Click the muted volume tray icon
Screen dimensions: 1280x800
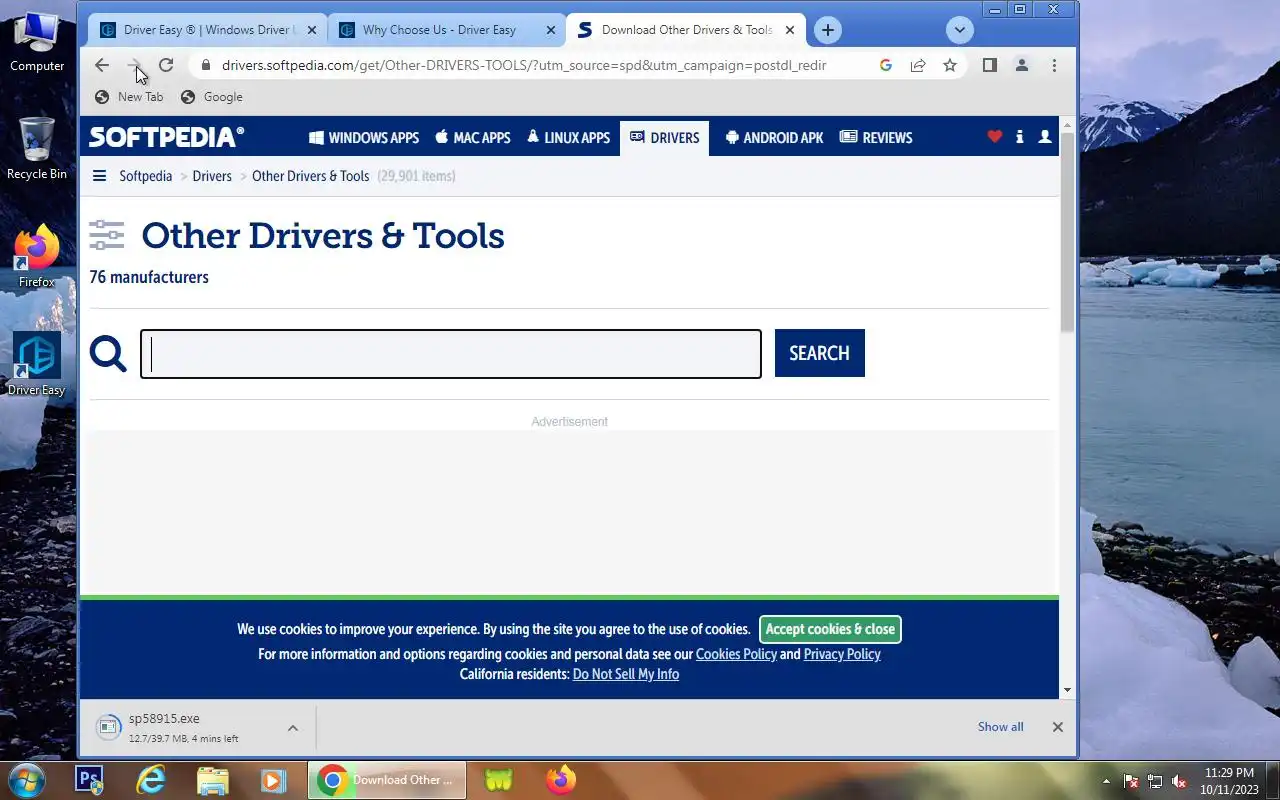pos(1179,781)
